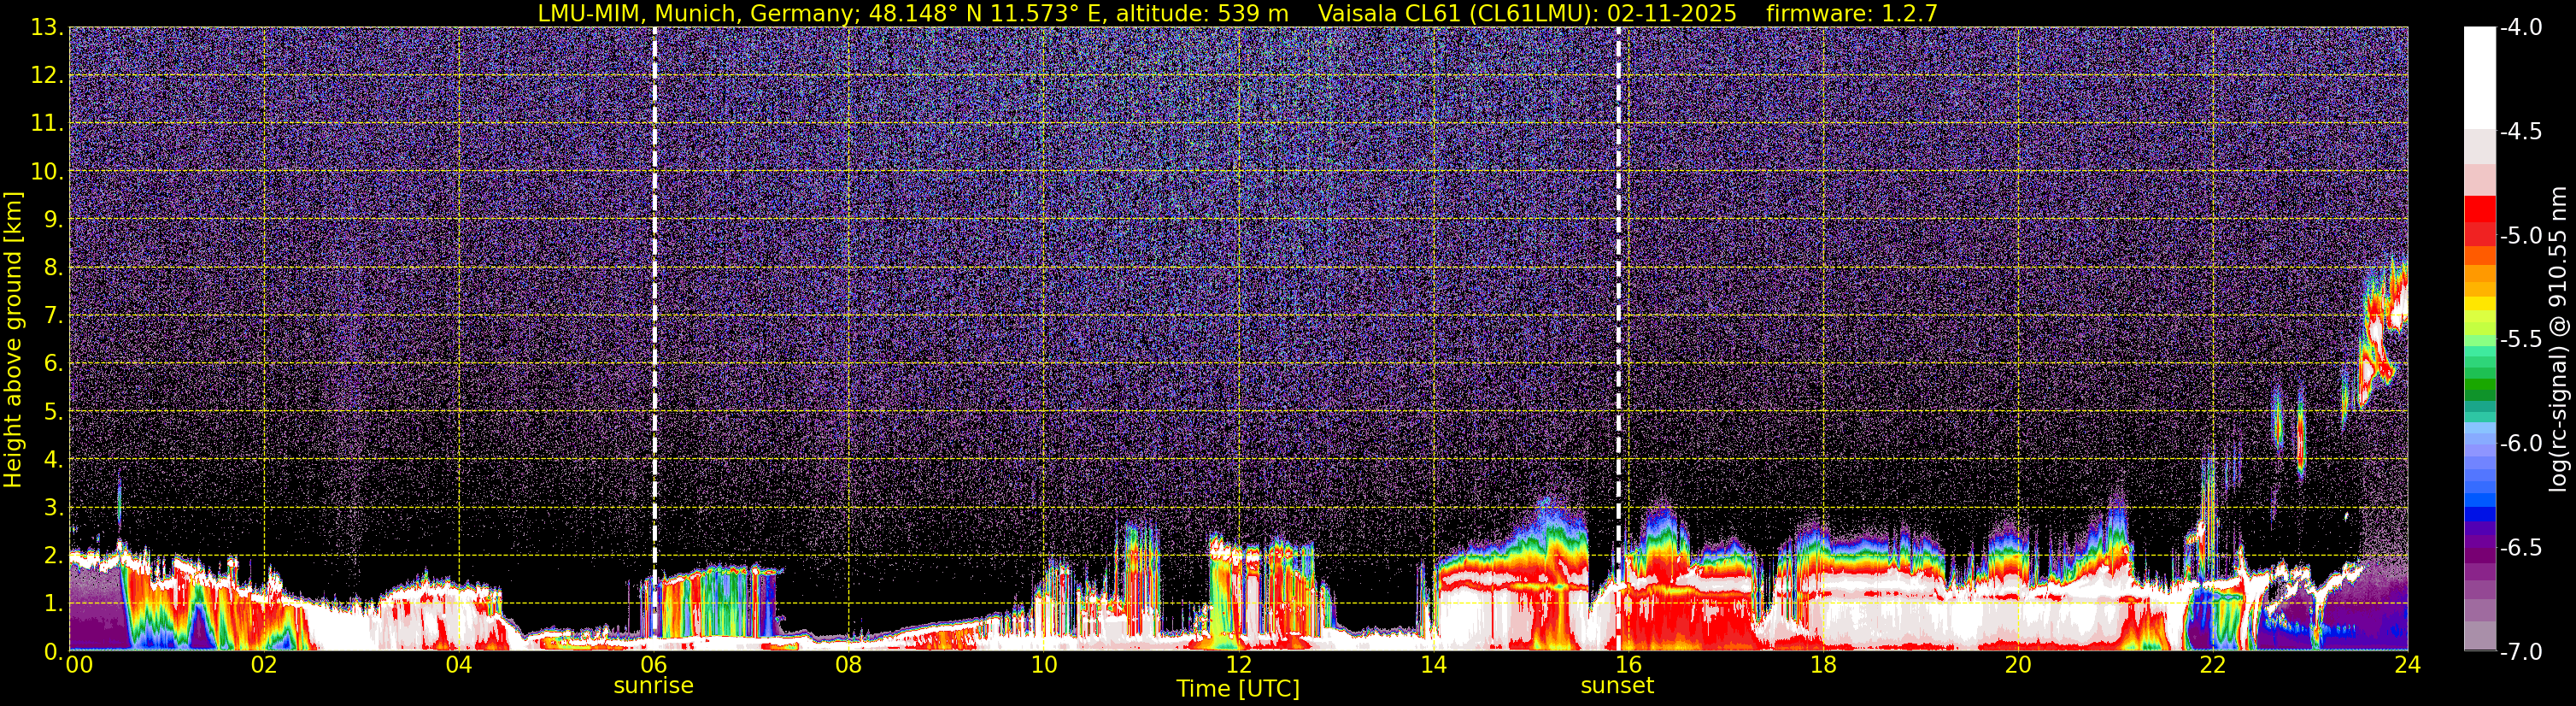Click the '2.' height axis tick label
The height and width of the screenshot is (706, 2576).
click(53, 556)
